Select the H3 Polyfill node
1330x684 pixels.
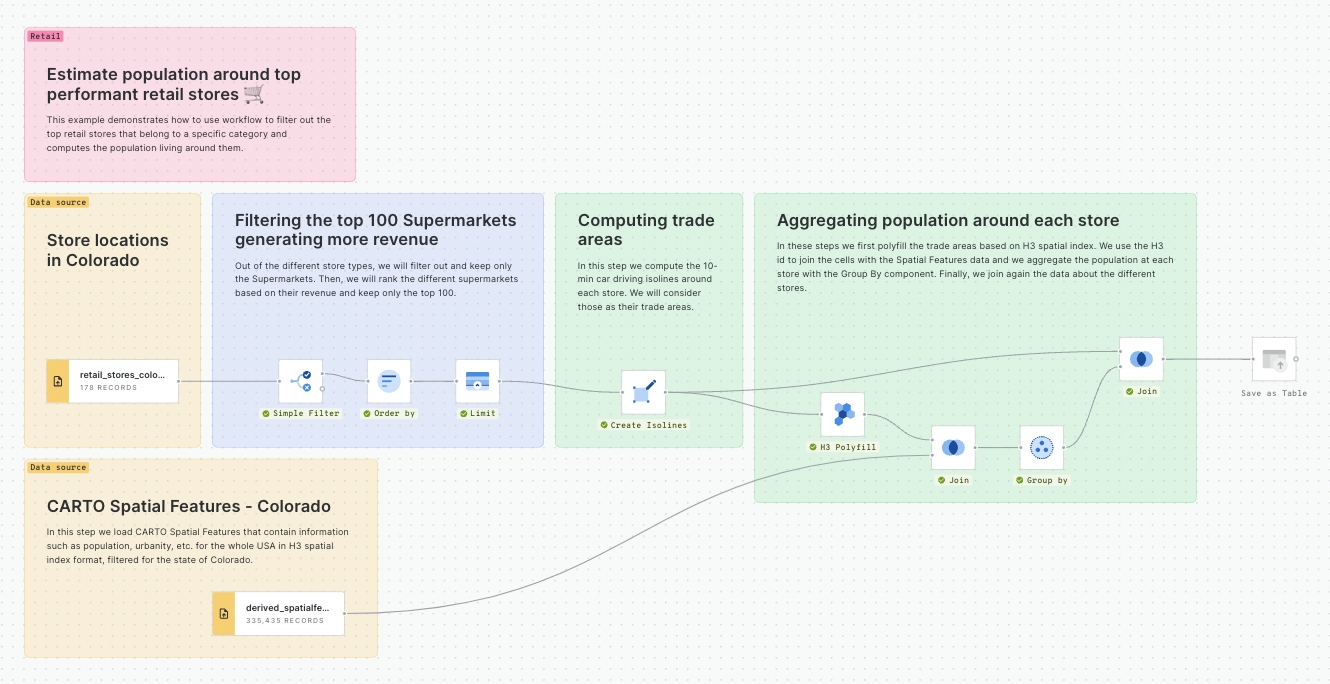tap(842, 414)
